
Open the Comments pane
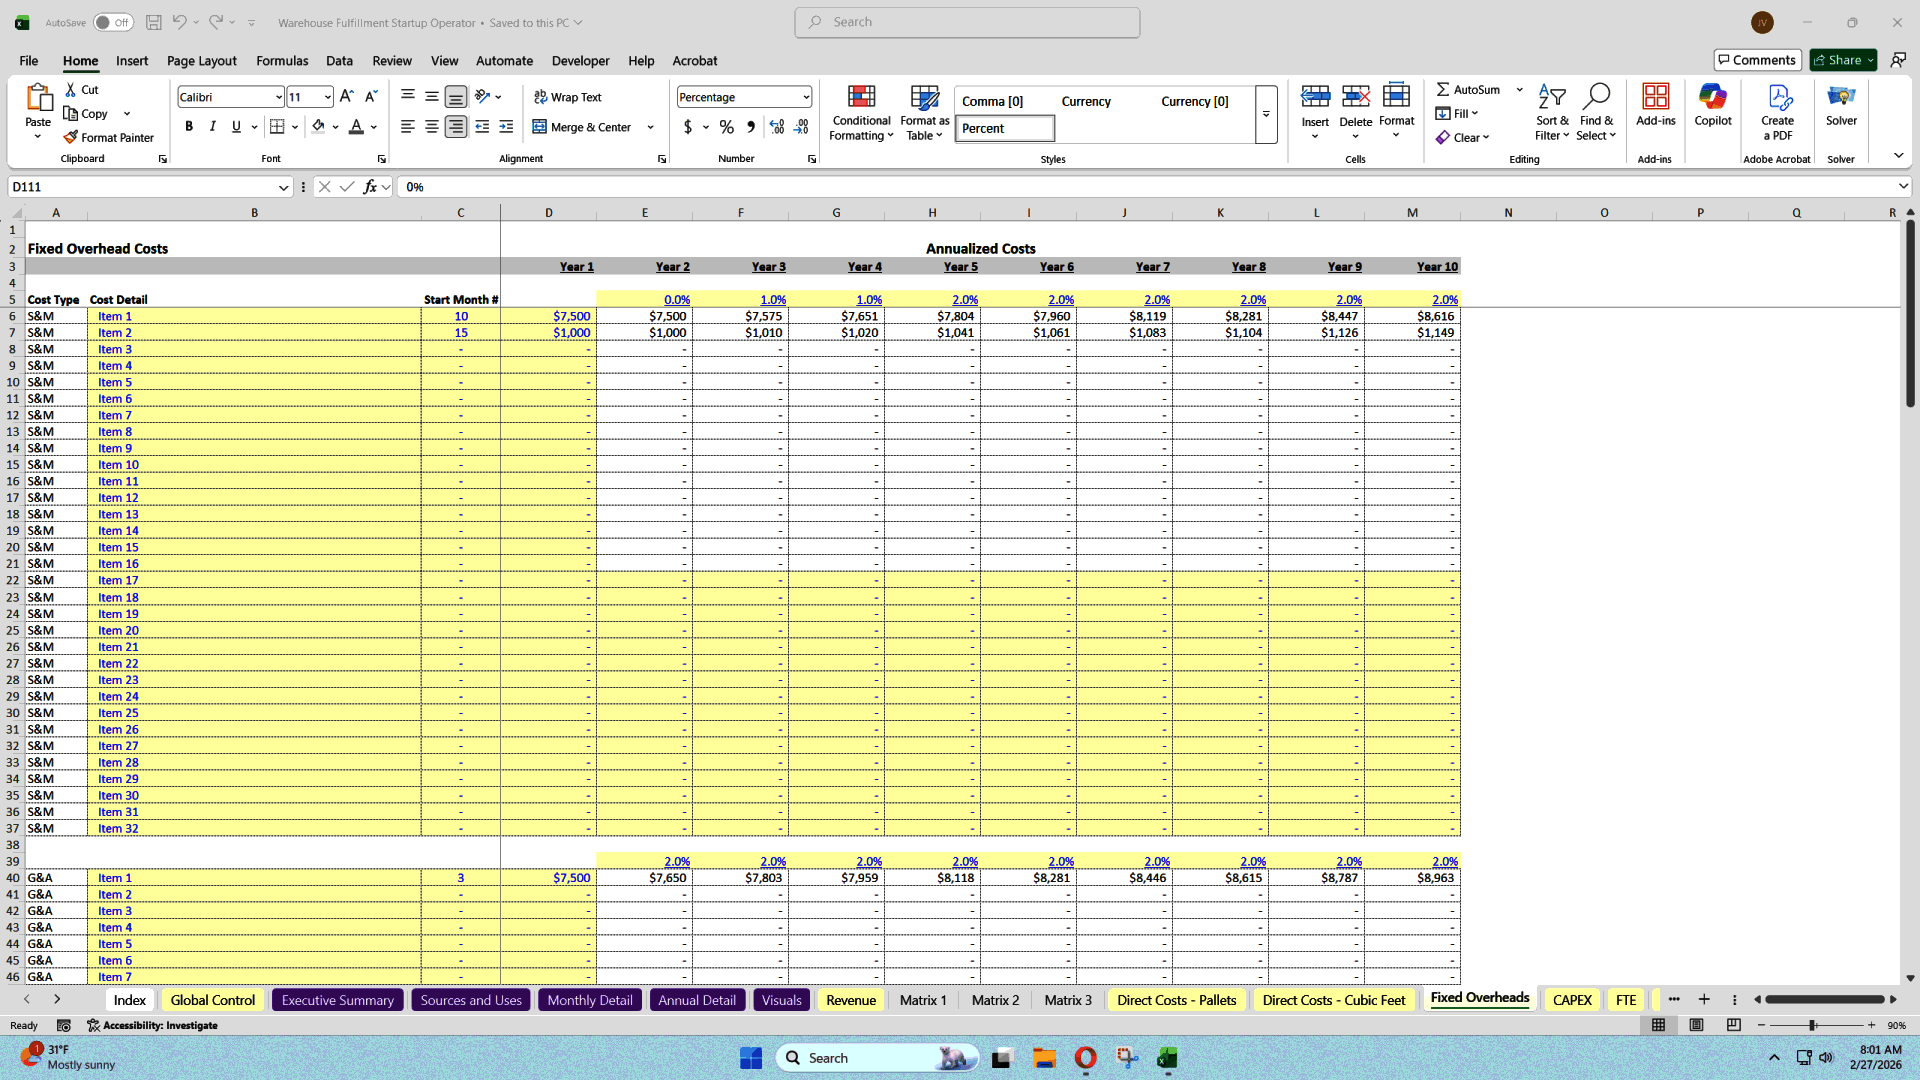coord(1757,59)
